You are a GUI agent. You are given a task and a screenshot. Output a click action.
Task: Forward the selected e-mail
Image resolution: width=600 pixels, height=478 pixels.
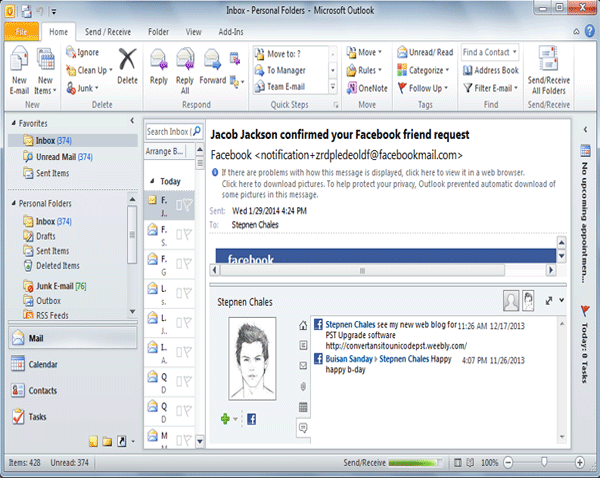point(213,67)
